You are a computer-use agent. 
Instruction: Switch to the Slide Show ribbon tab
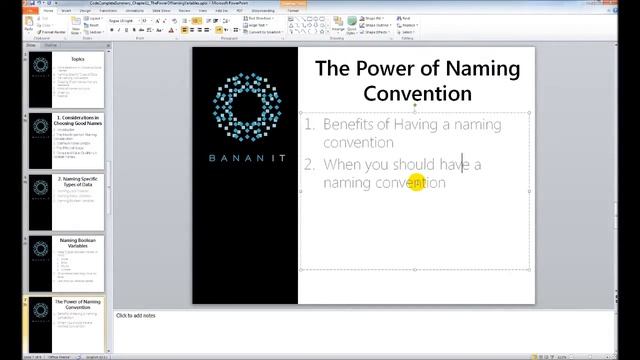pos(161,11)
